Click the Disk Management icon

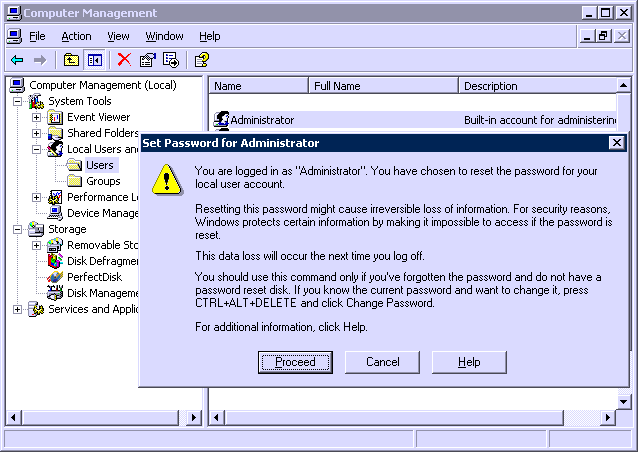pos(55,293)
